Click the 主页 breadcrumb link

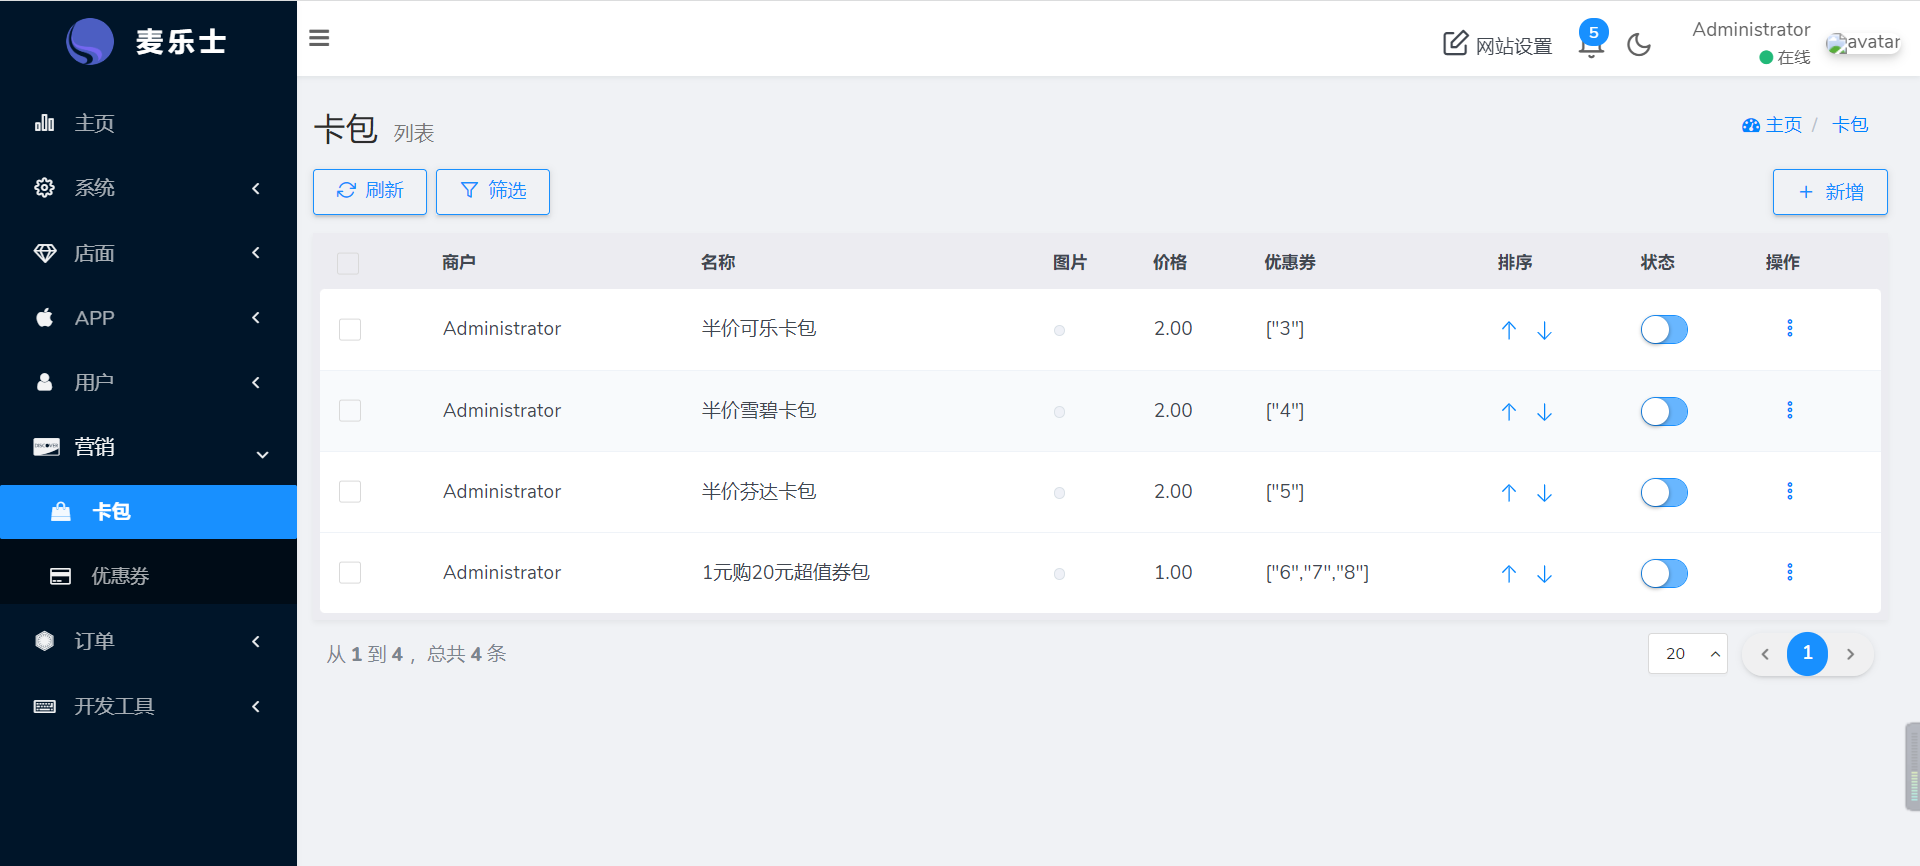click(1772, 125)
